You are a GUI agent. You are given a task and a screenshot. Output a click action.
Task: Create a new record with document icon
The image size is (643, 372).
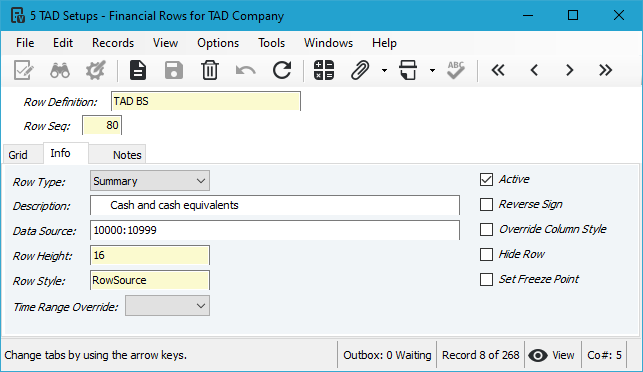(138, 70)
